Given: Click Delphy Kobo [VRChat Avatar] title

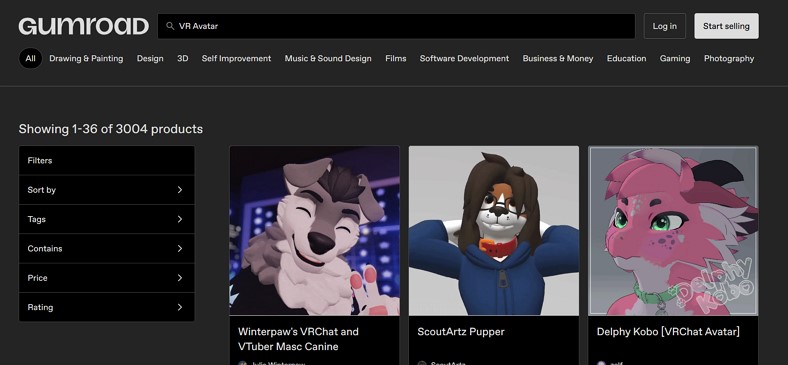Looking at the screenshot, I should 668,332.
